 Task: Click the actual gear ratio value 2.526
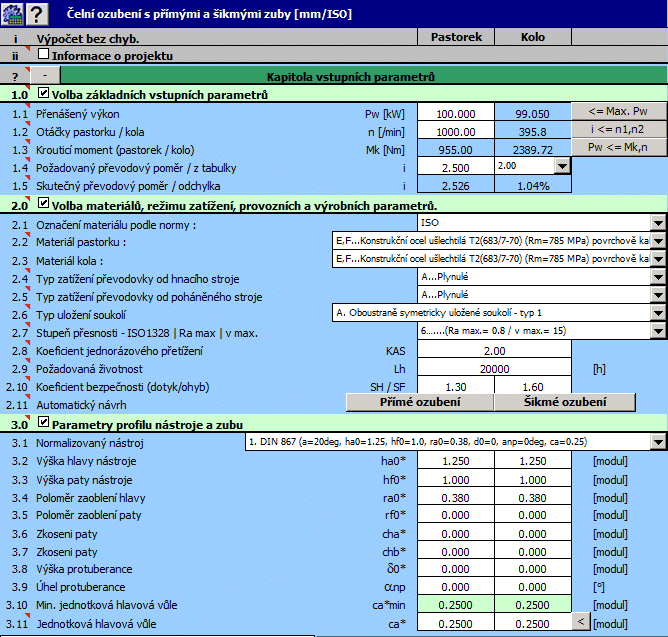click(x=455, y=185)
